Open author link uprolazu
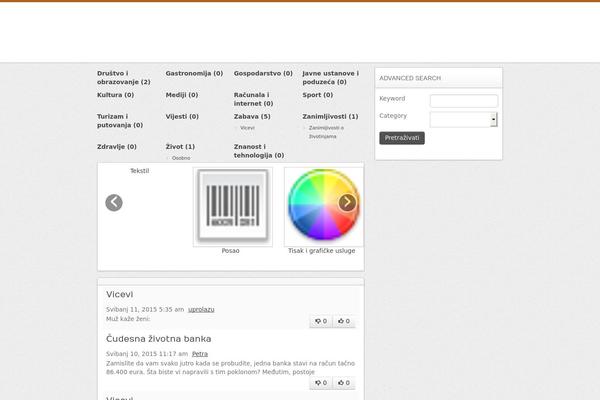Screen dimensions: 600x400 (x=201, y=309)
